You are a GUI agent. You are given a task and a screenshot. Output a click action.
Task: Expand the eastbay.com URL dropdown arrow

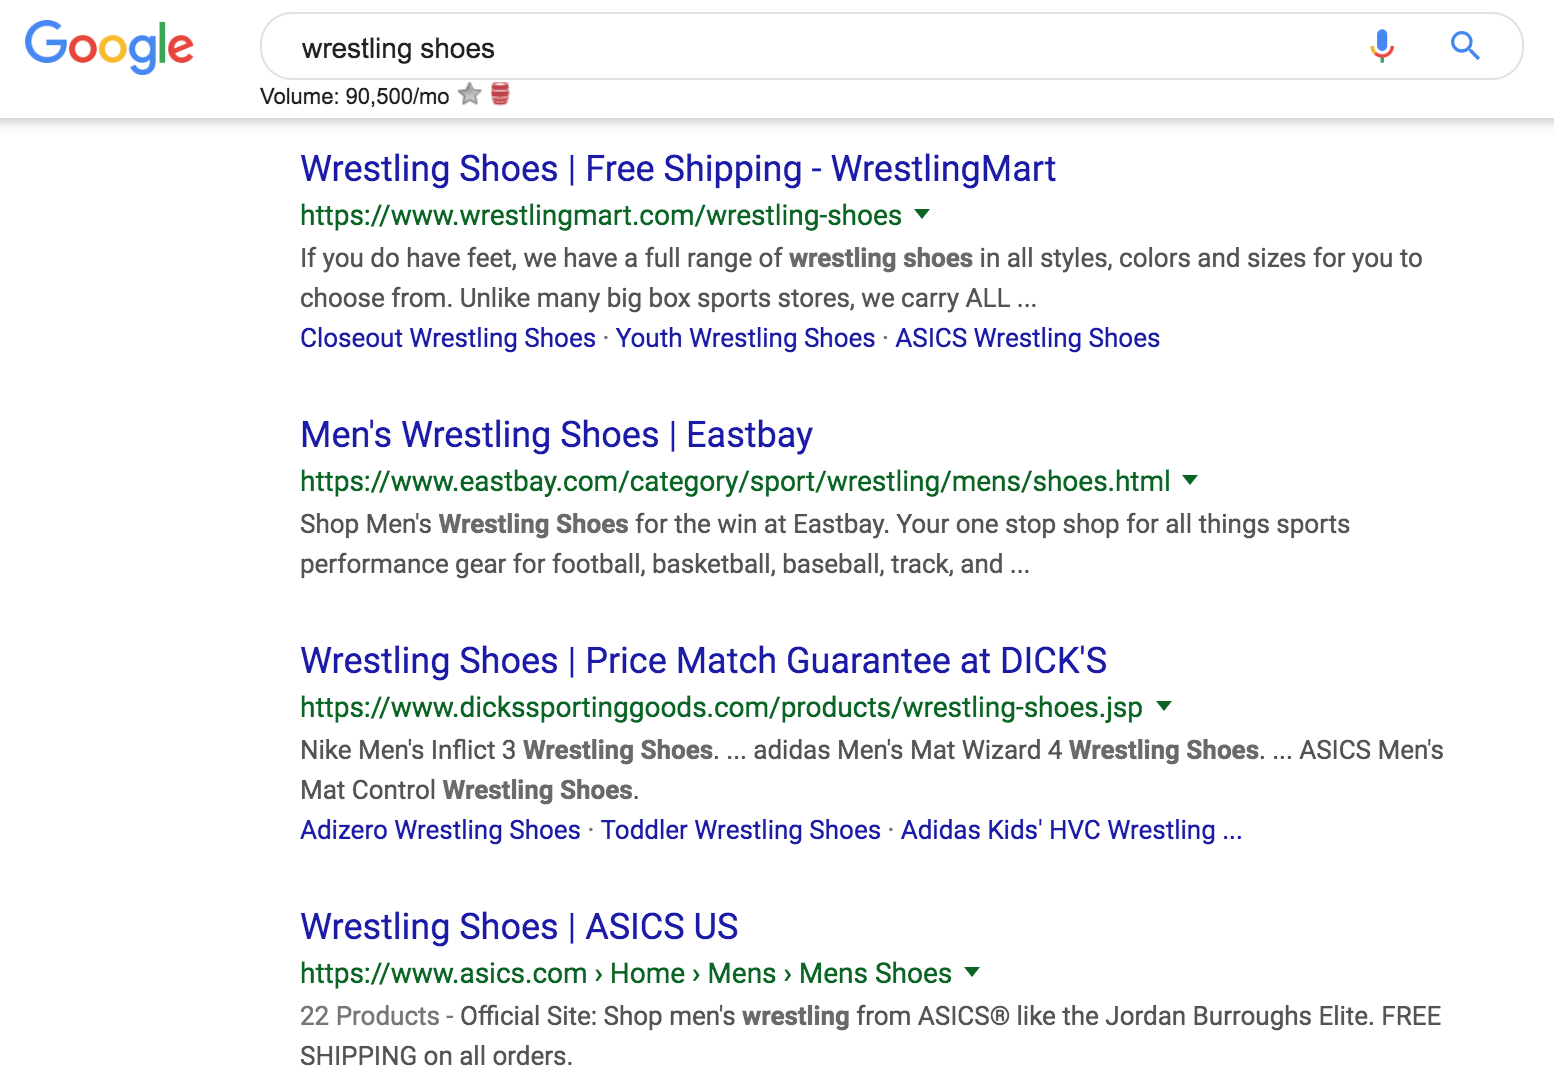click(x=1190, y=480)
